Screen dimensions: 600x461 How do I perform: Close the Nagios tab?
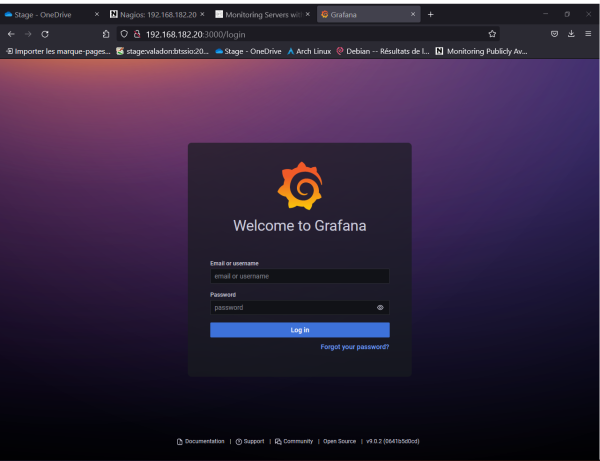[x=202, y=14]
